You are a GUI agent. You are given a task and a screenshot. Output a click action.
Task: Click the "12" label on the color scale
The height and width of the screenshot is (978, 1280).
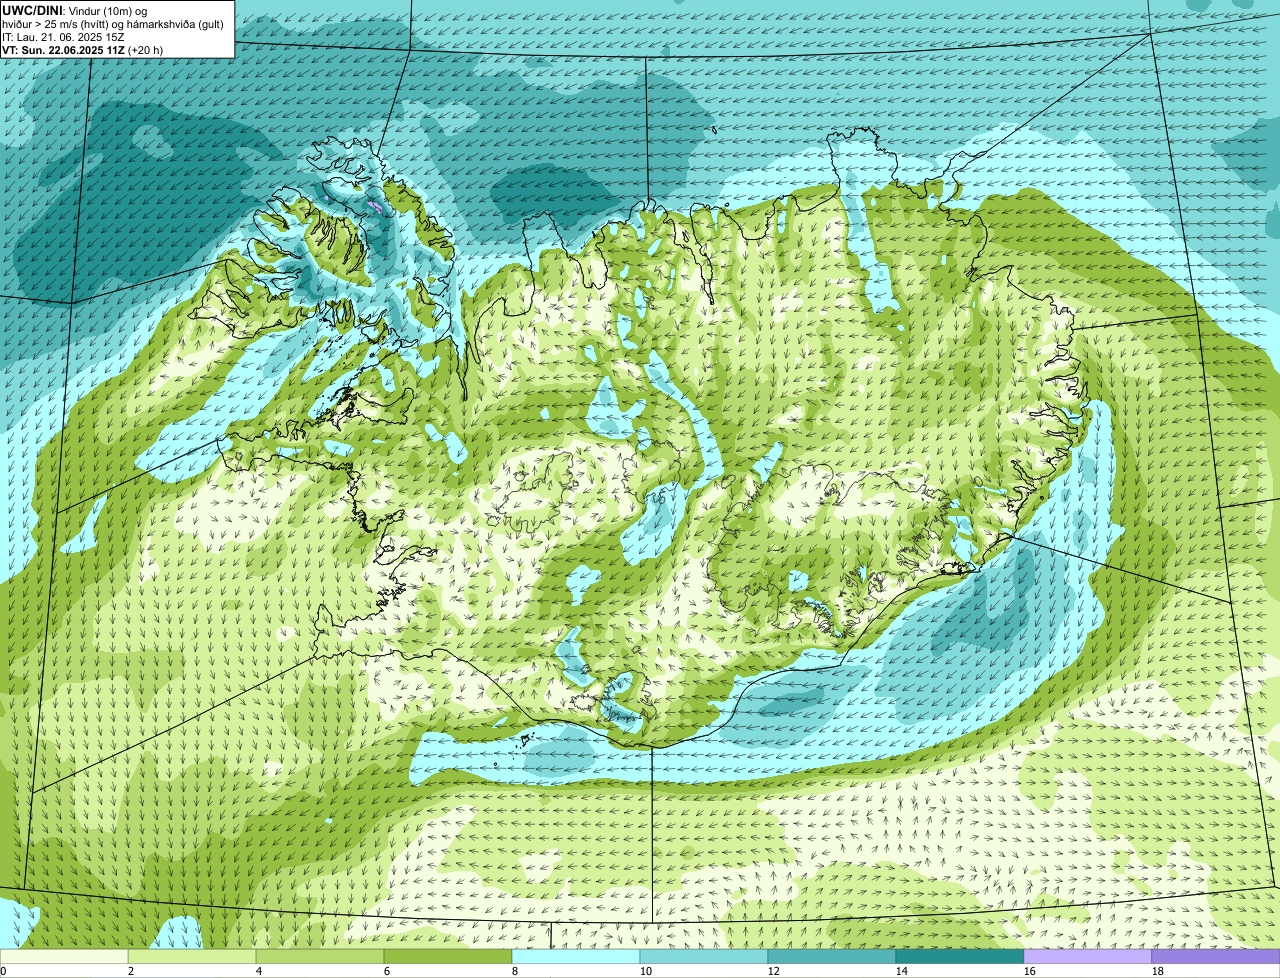pos(774,971)
